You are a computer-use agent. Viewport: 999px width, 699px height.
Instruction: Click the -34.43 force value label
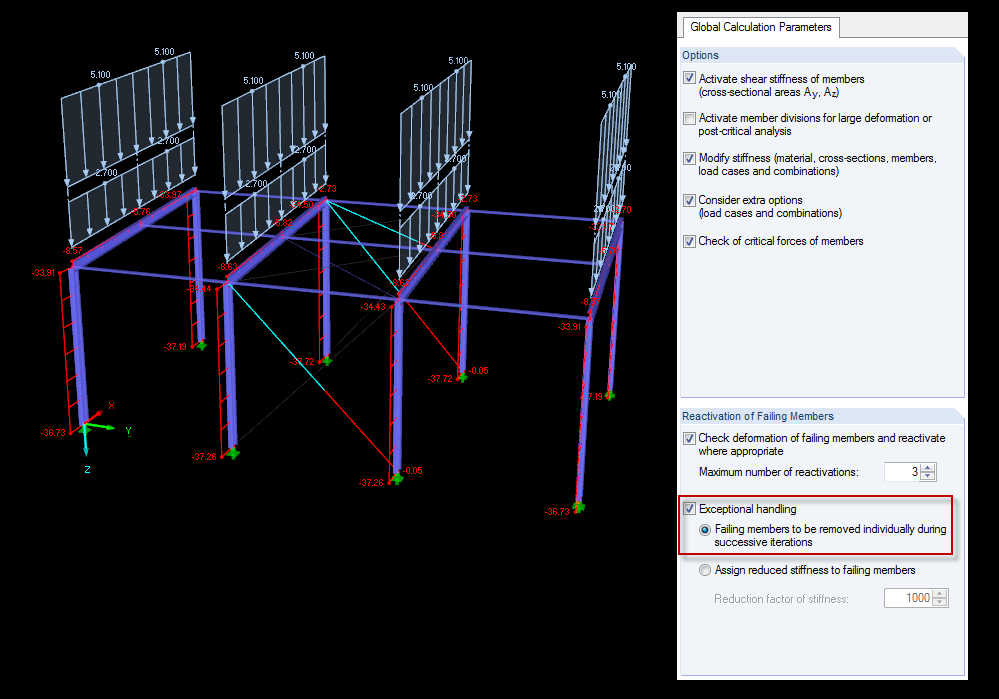[373, 306]
